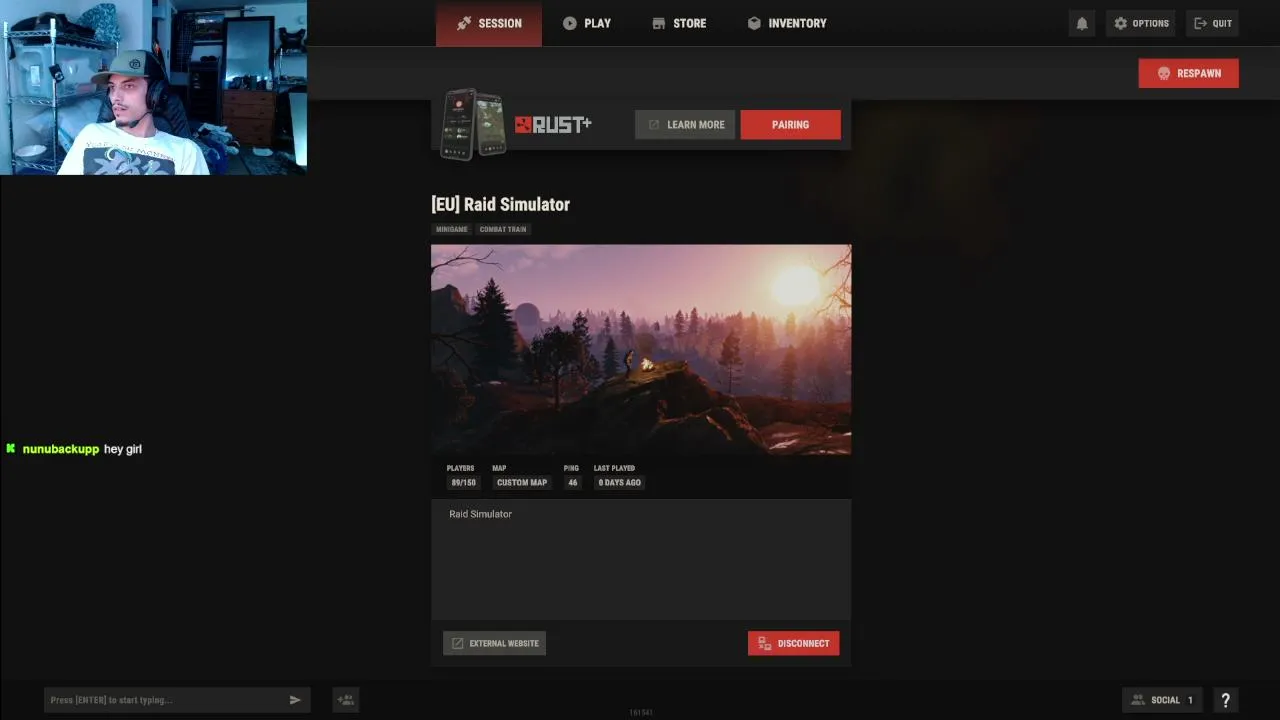Open the Options menu
This screenshot has height=720, width=1280.
pos(1141,23)
